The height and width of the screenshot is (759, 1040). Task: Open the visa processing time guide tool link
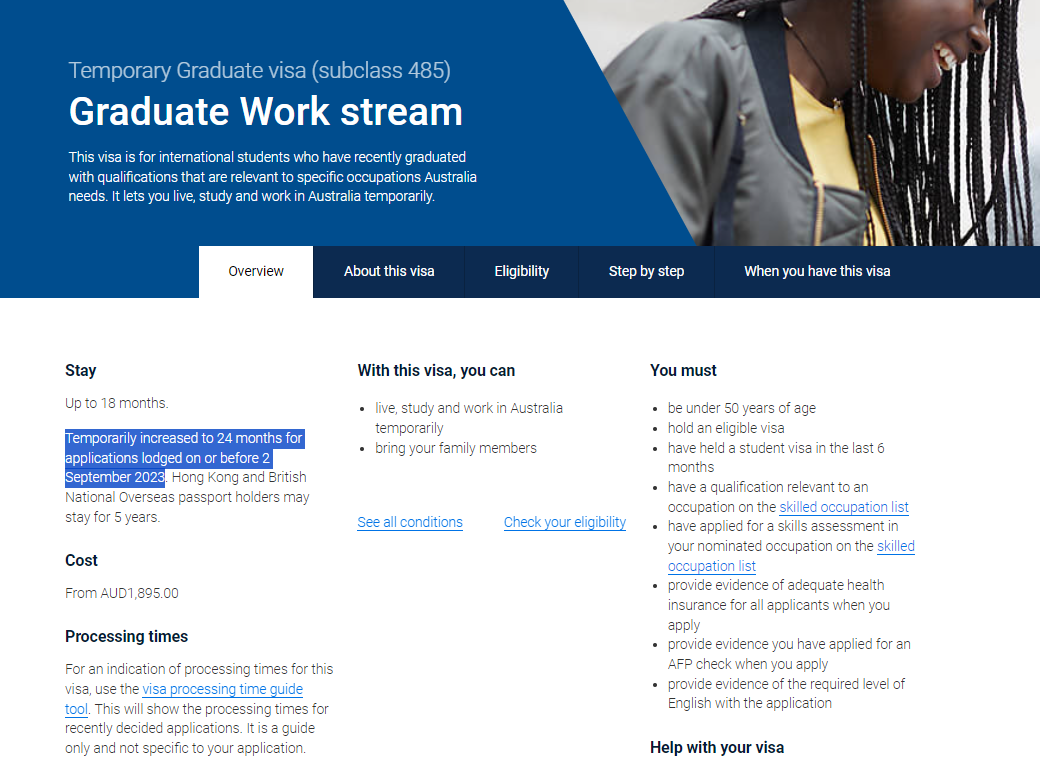(x=222, y=689)
